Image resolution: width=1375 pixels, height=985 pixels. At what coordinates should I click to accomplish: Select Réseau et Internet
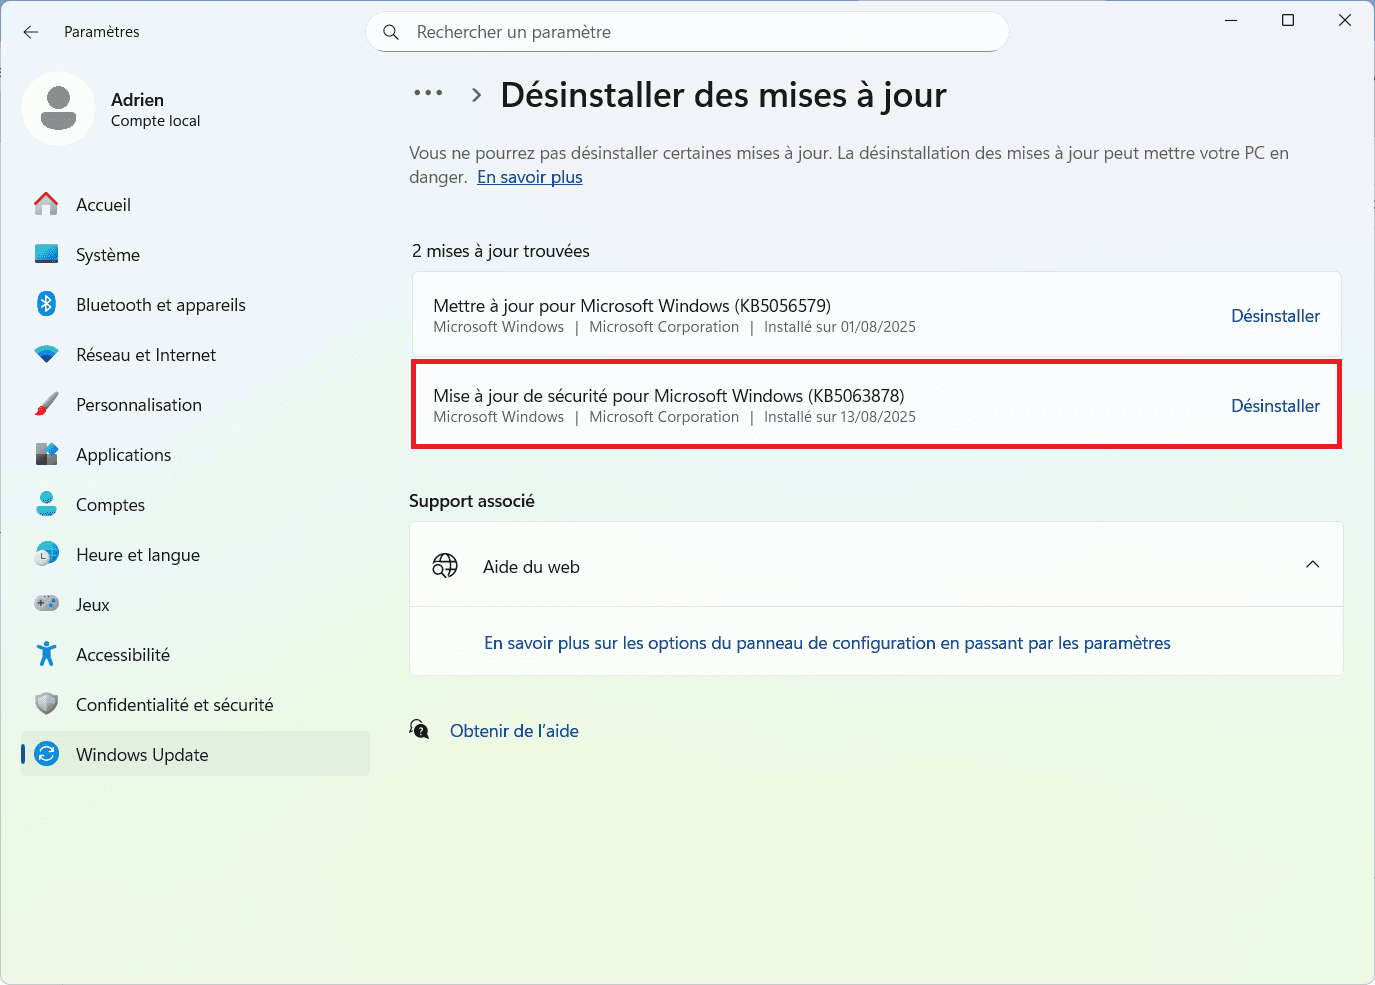[195, 354]
